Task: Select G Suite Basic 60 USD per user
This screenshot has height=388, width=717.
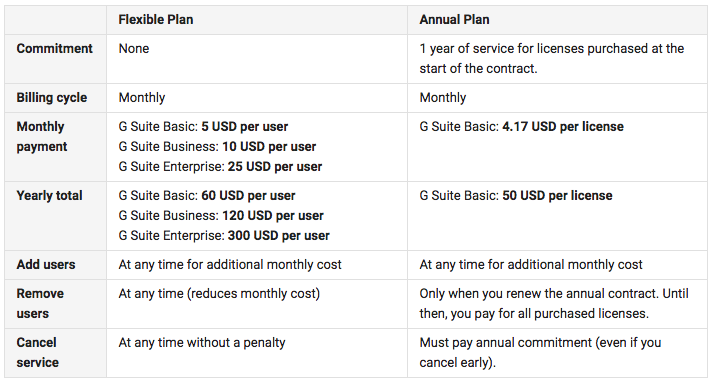Action: pyautogui.click(x=207, y=196)
